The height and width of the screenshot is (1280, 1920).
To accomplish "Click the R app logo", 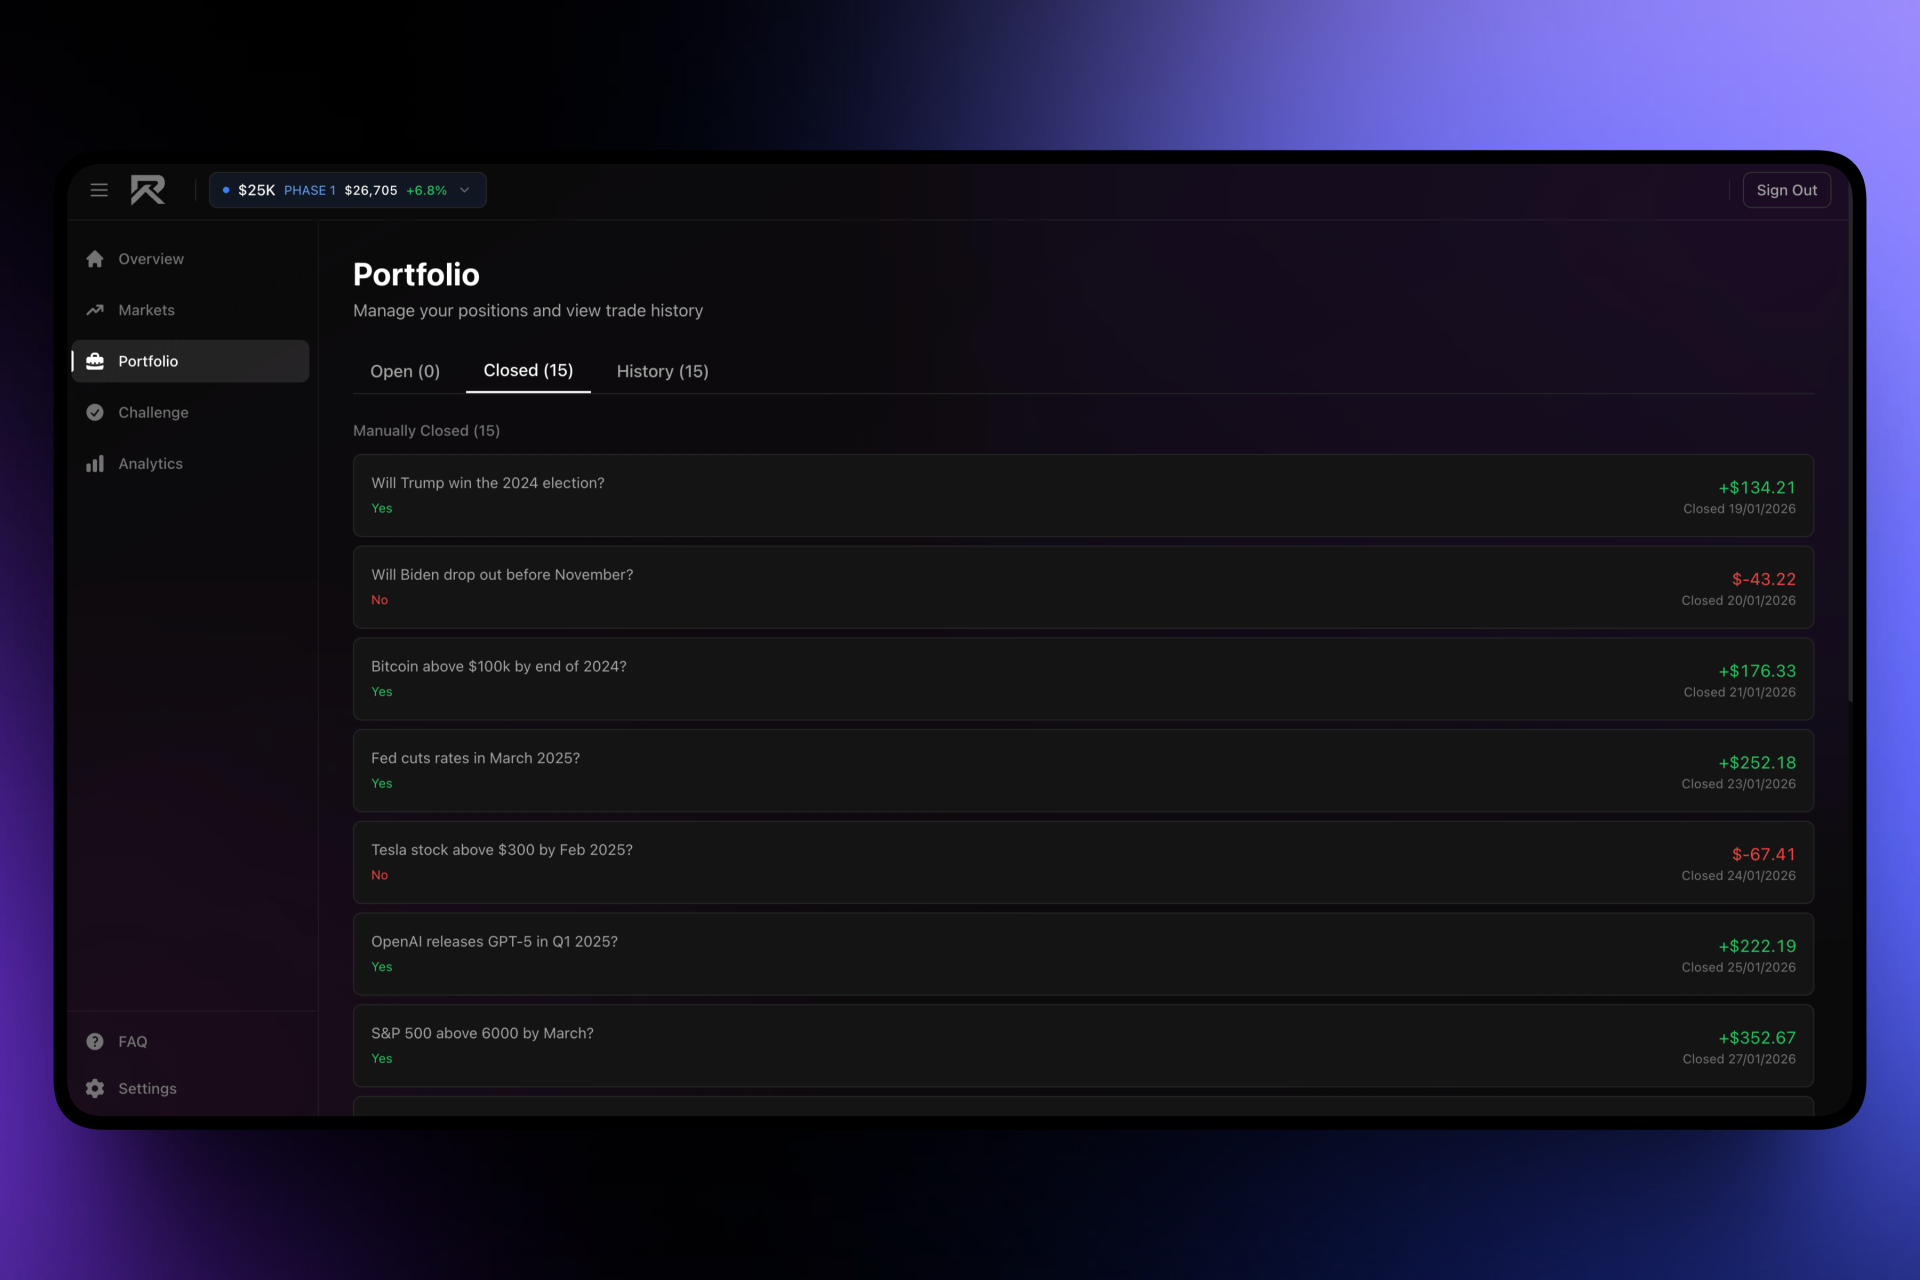I will pos(147,189).
